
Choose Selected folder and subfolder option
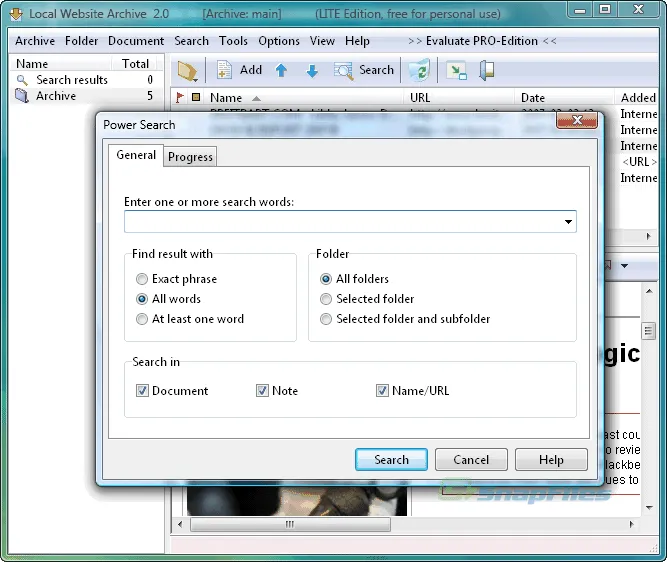point(326,319)
